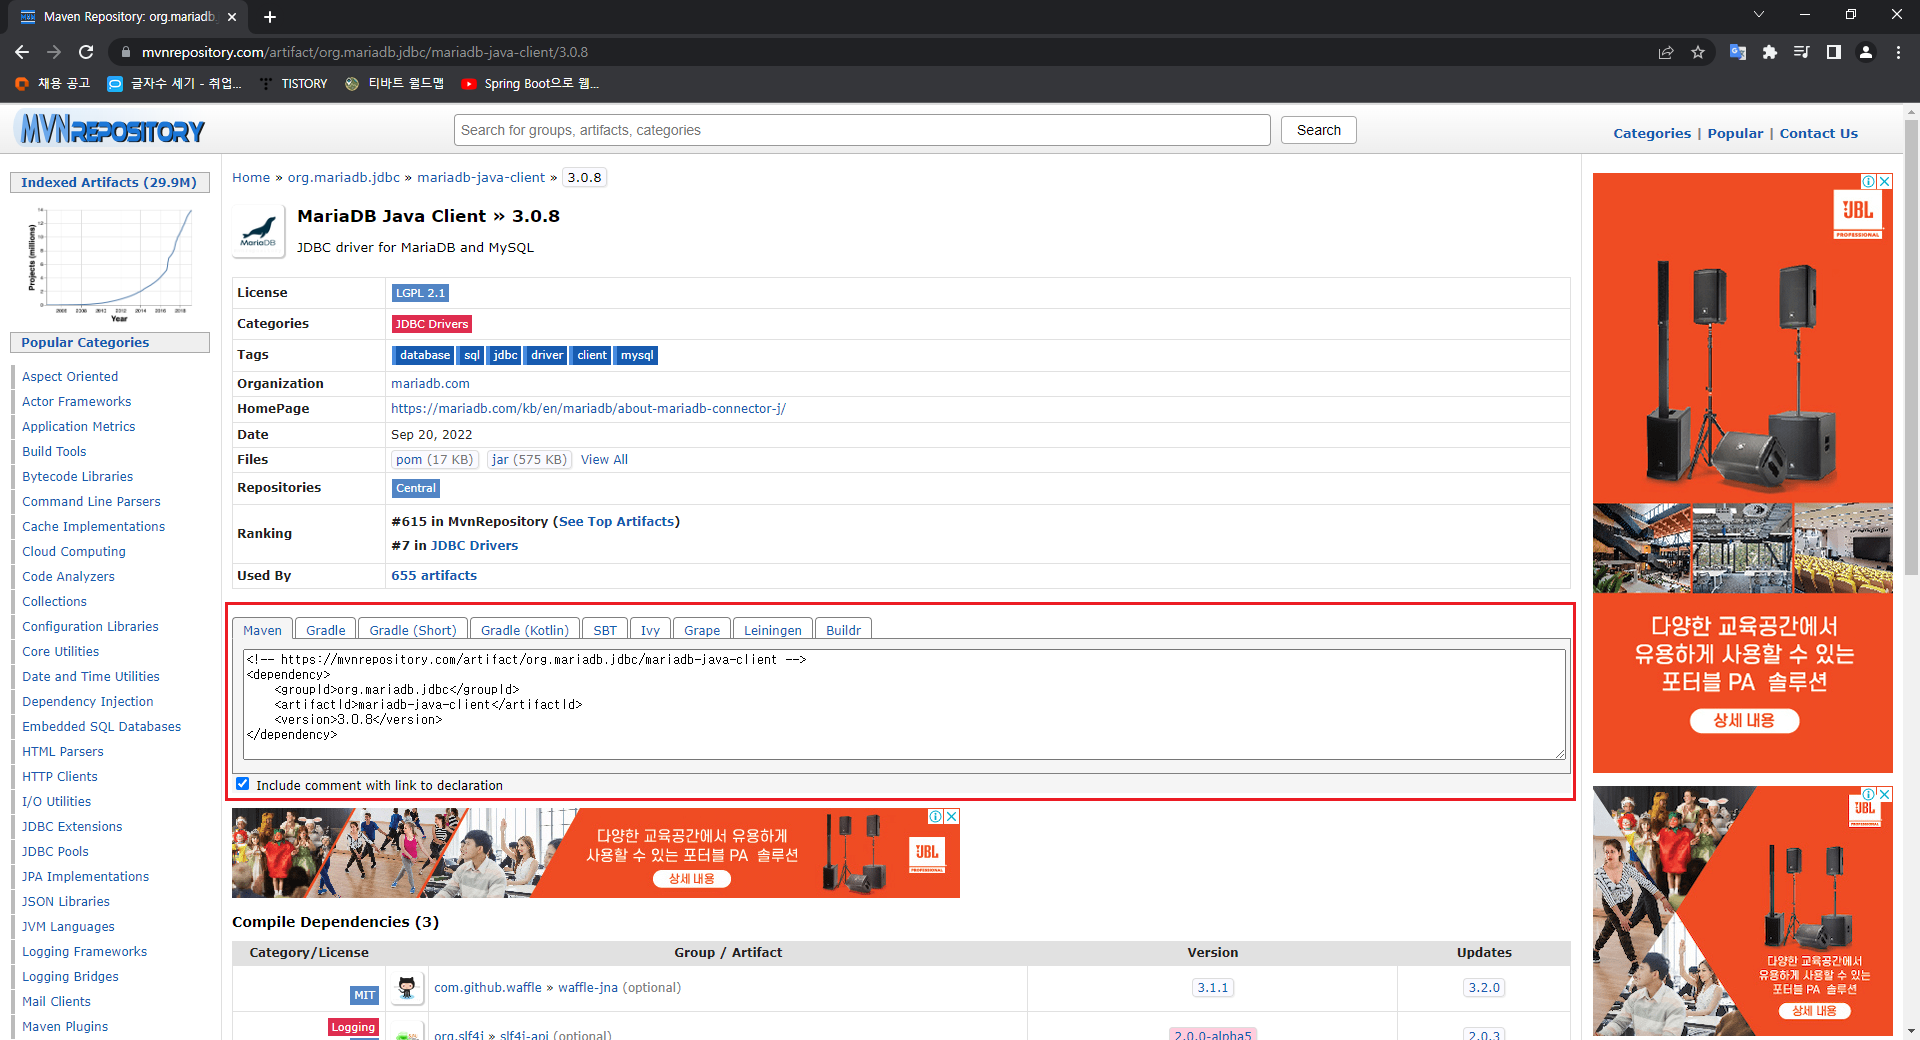Open org.mariadb.jdbc breadcrumb link
This screenshot has height=1040, width=1920.
[343, 177]
